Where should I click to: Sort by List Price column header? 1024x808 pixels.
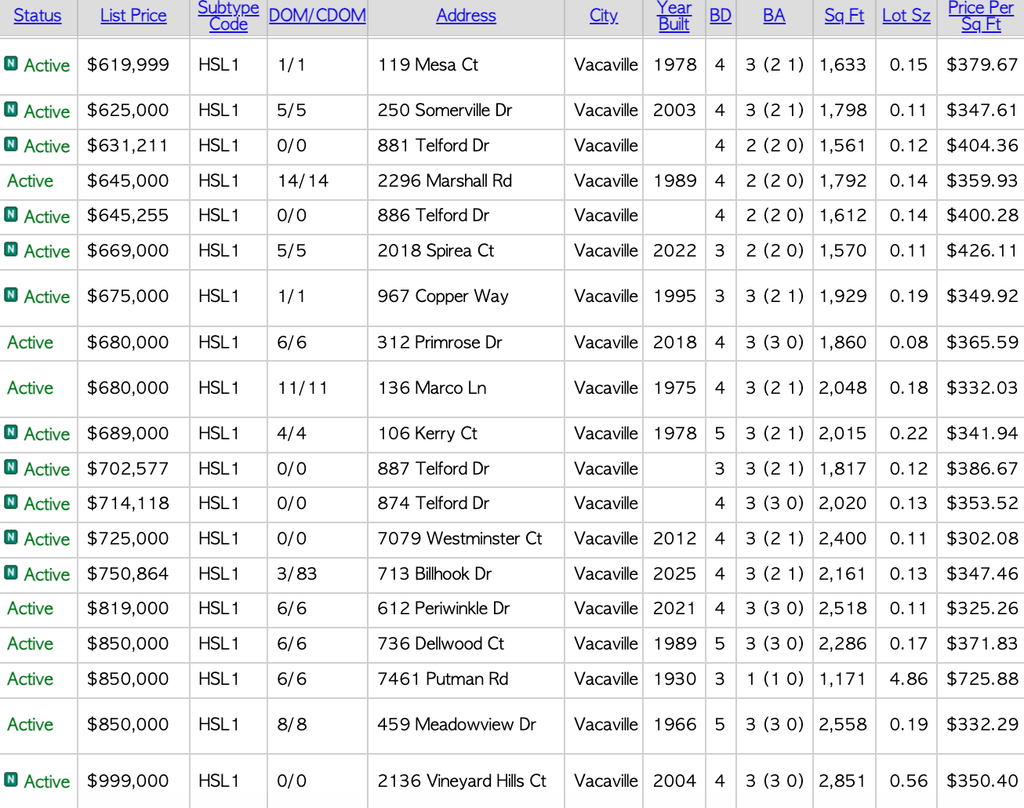coord(133,16)
